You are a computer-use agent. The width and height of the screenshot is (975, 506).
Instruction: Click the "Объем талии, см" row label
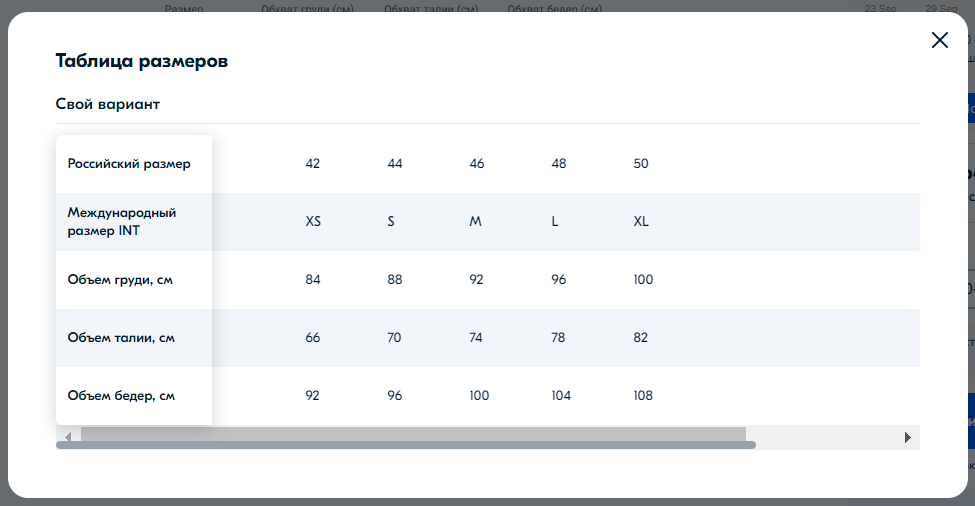pos(121,338)
